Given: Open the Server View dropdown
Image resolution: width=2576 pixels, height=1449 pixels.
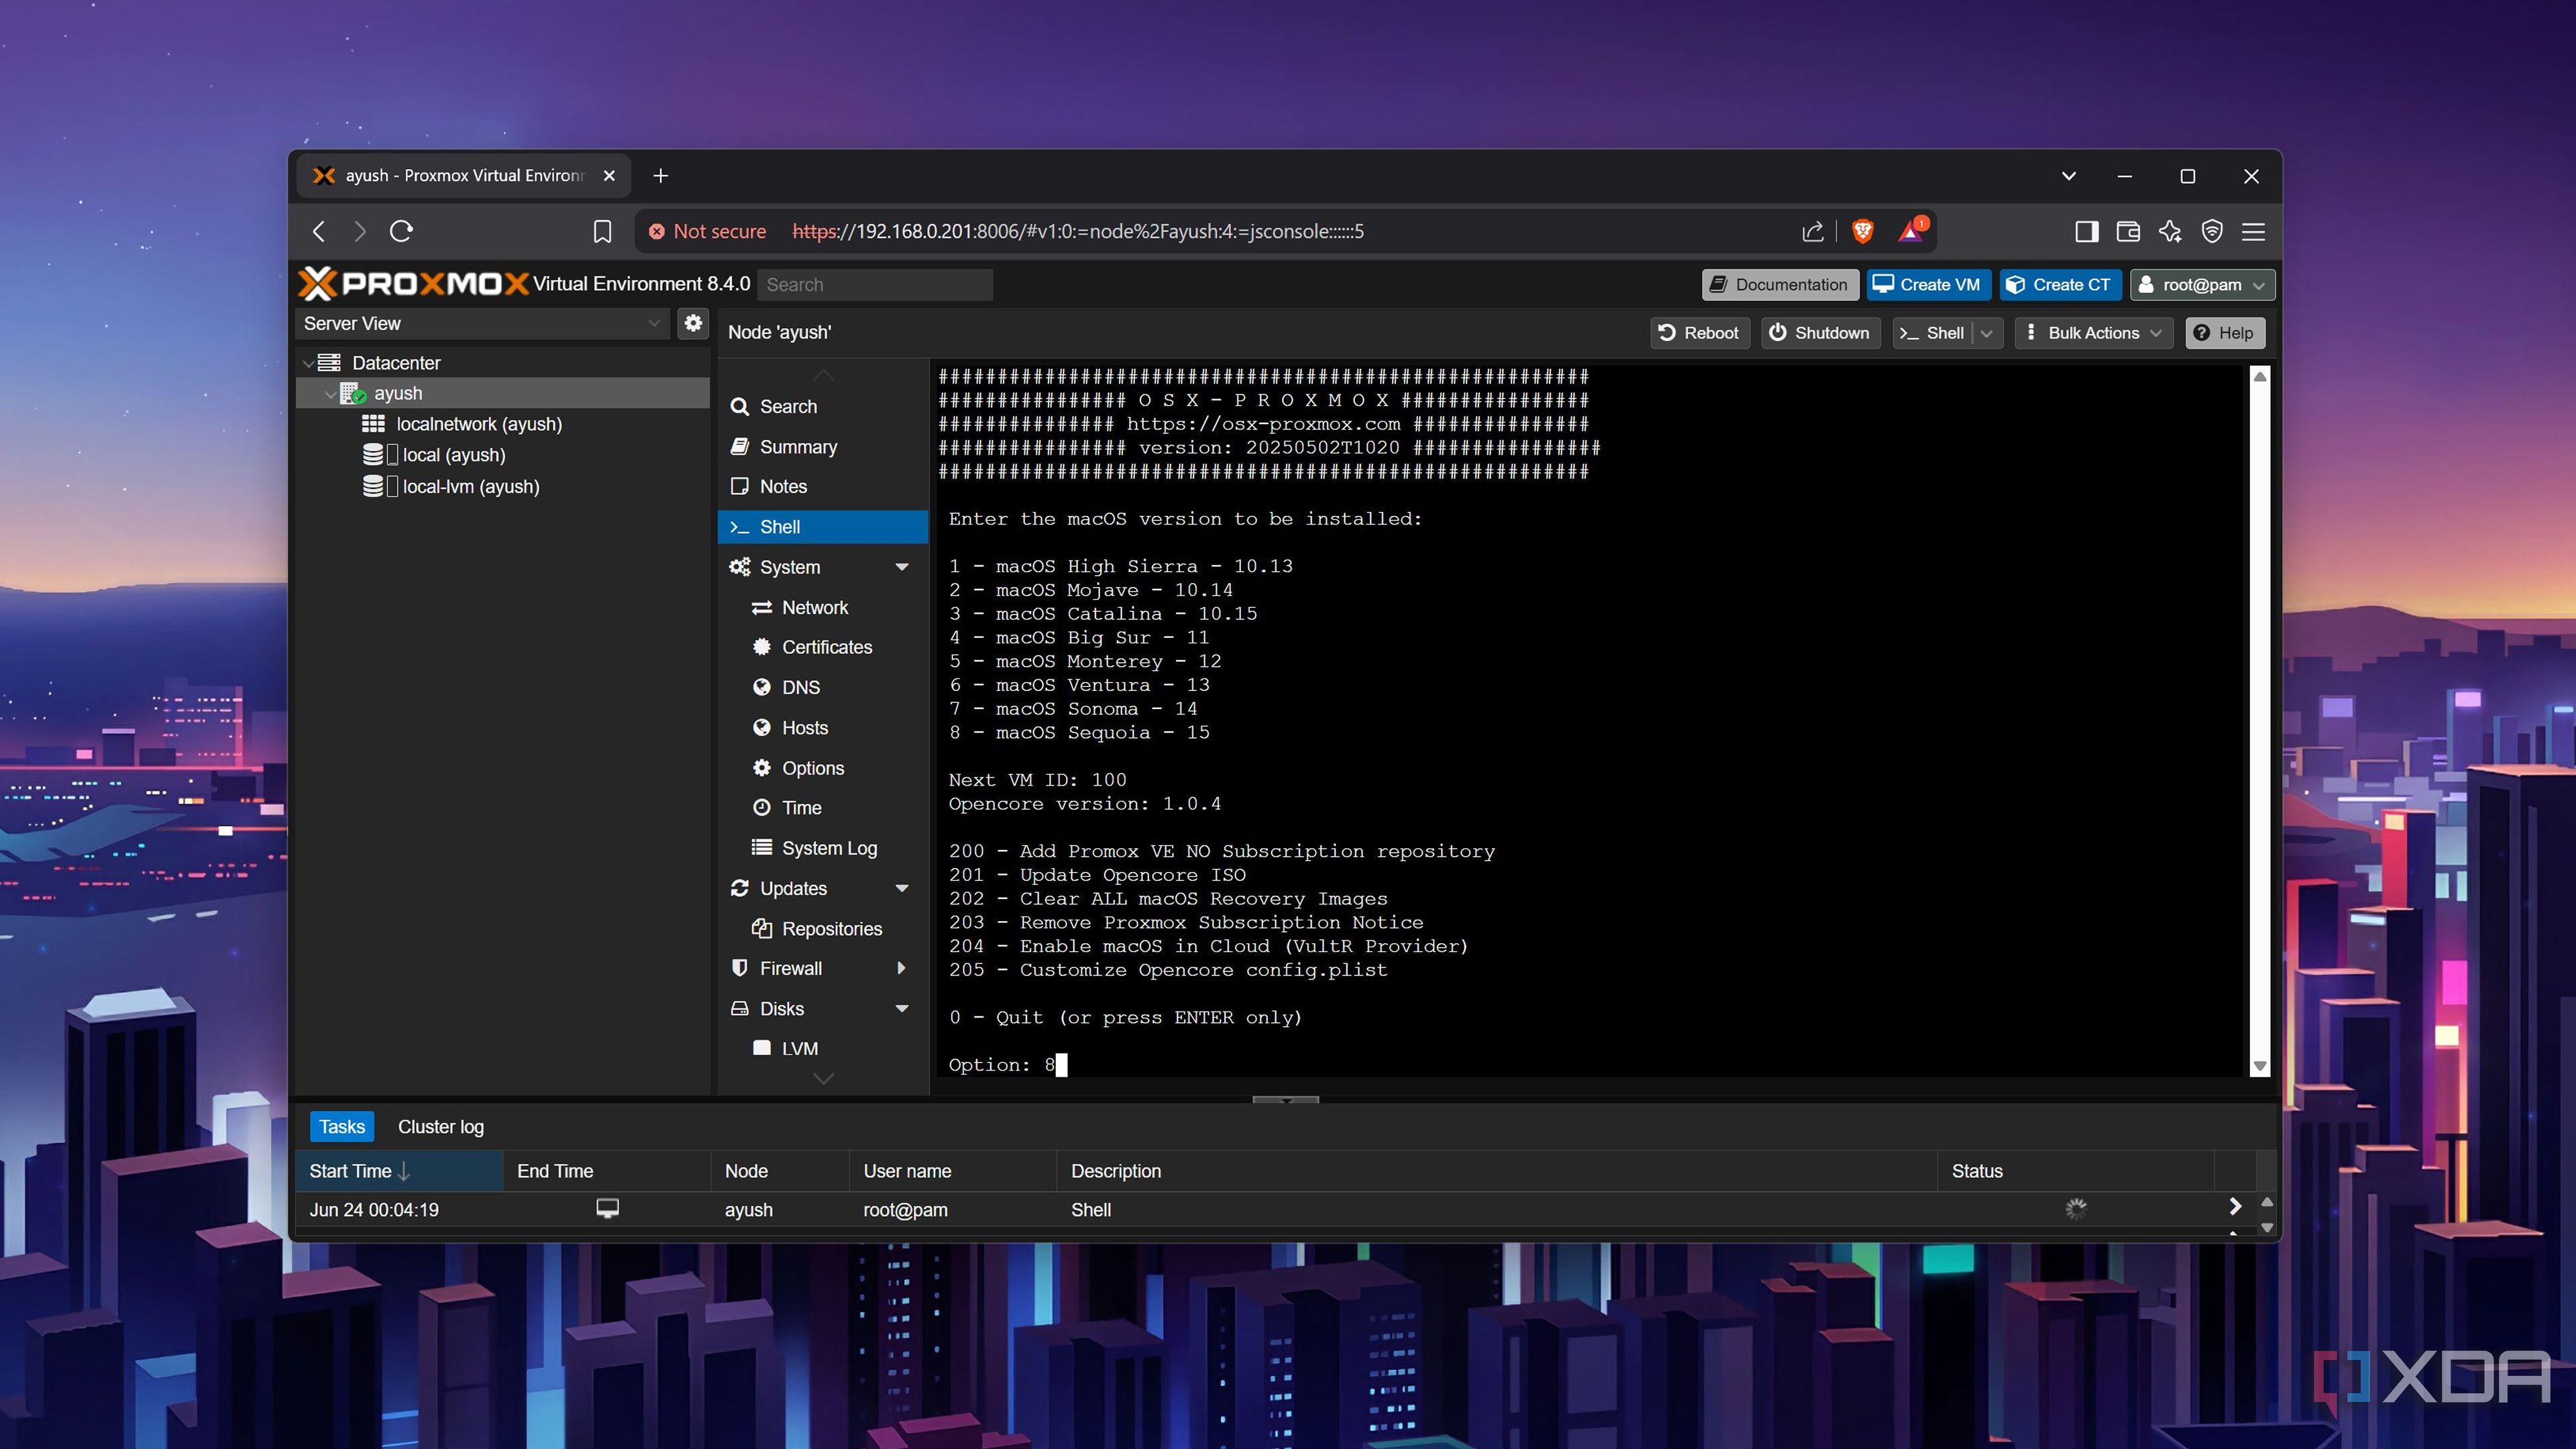Looking at the screenshot, I should point(482,323).
